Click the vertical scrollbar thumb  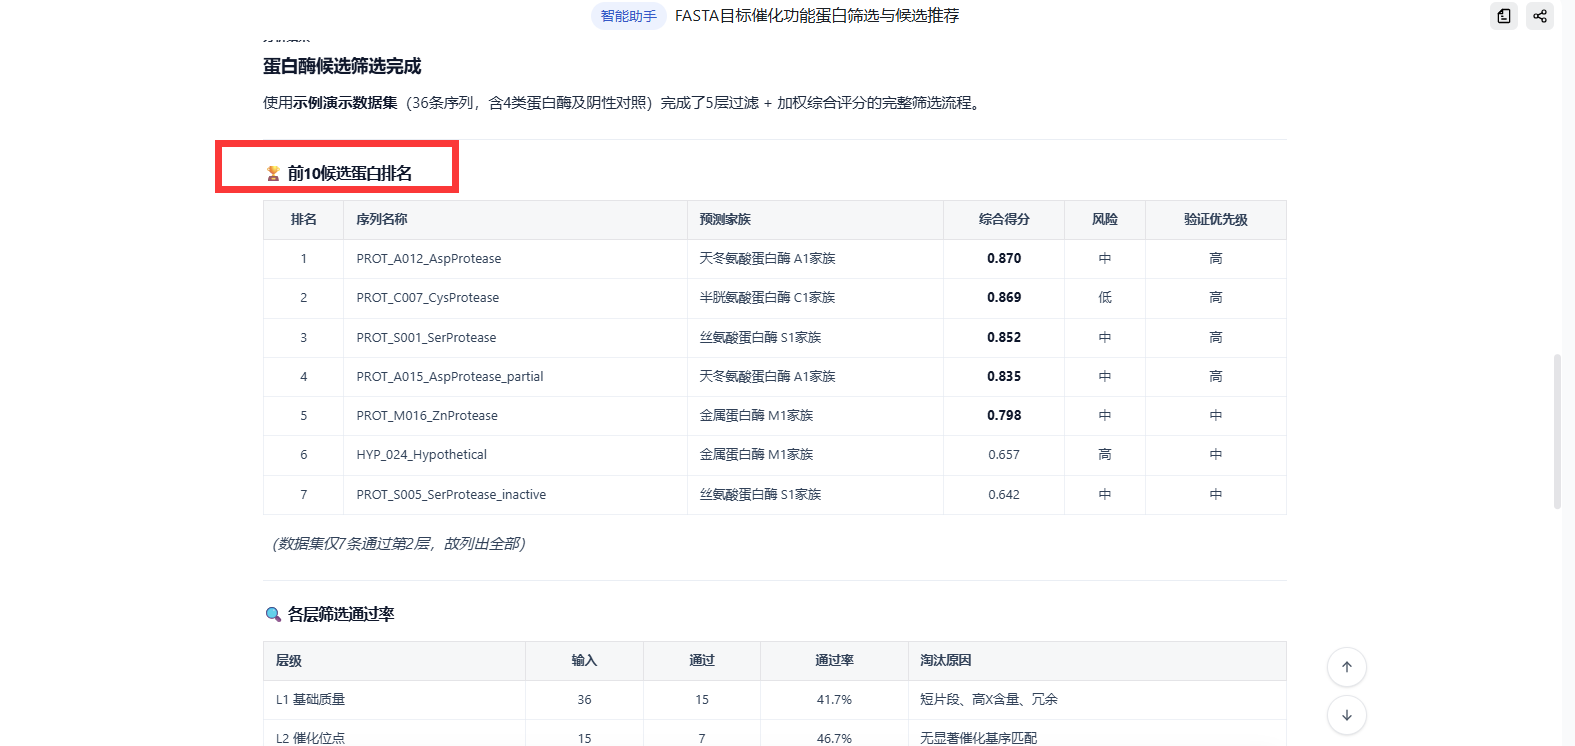(1557, 431)
